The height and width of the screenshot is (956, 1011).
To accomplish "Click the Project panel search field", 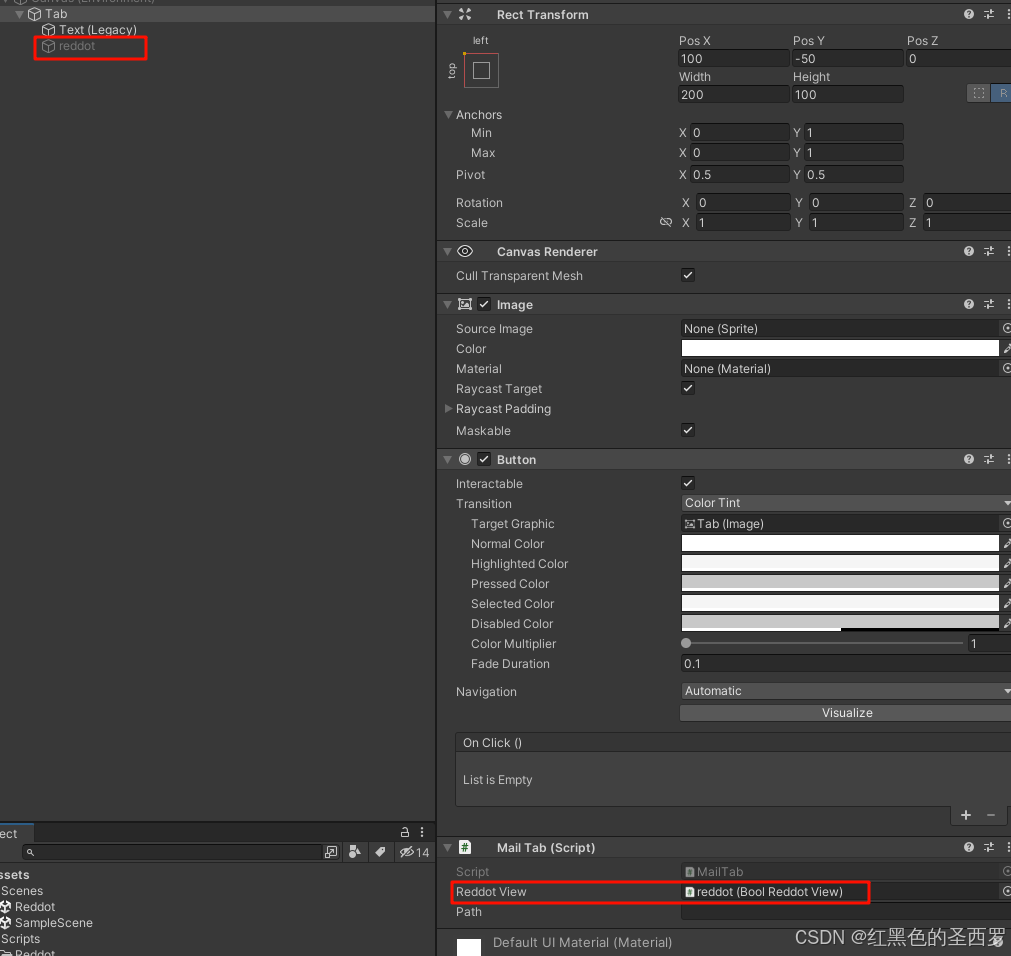I will tap(172, 852).
